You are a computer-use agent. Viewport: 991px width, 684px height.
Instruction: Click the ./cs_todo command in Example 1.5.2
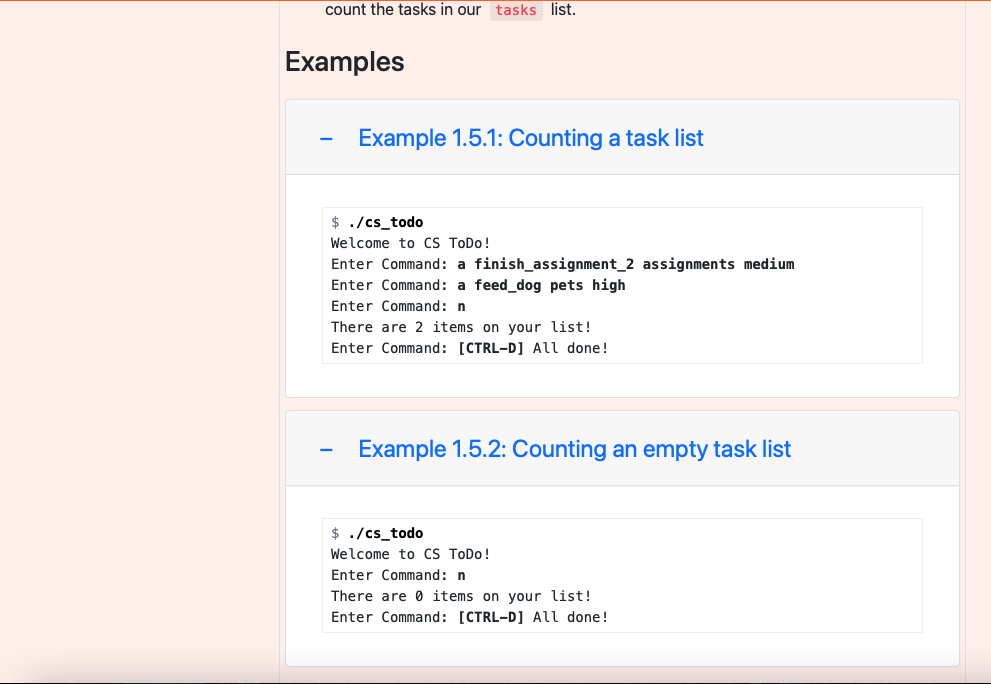tap(386, 533)
